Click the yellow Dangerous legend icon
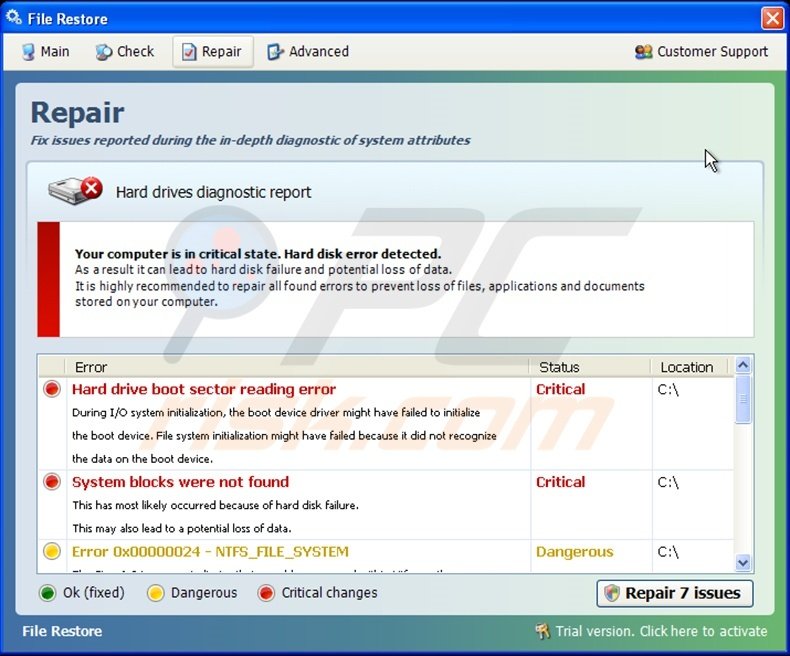The image size is (790, 656). (x=156, y=593)
